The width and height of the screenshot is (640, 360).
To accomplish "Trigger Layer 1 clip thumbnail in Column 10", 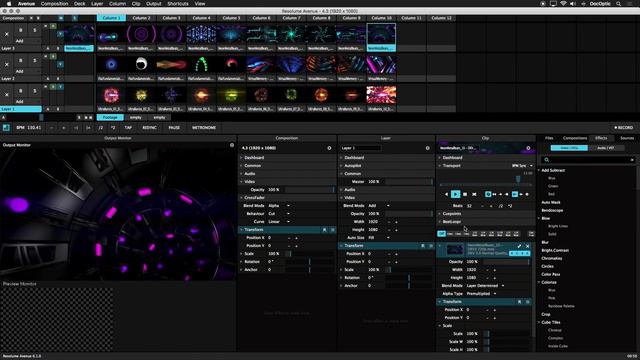I will click(x=381, y=95).
